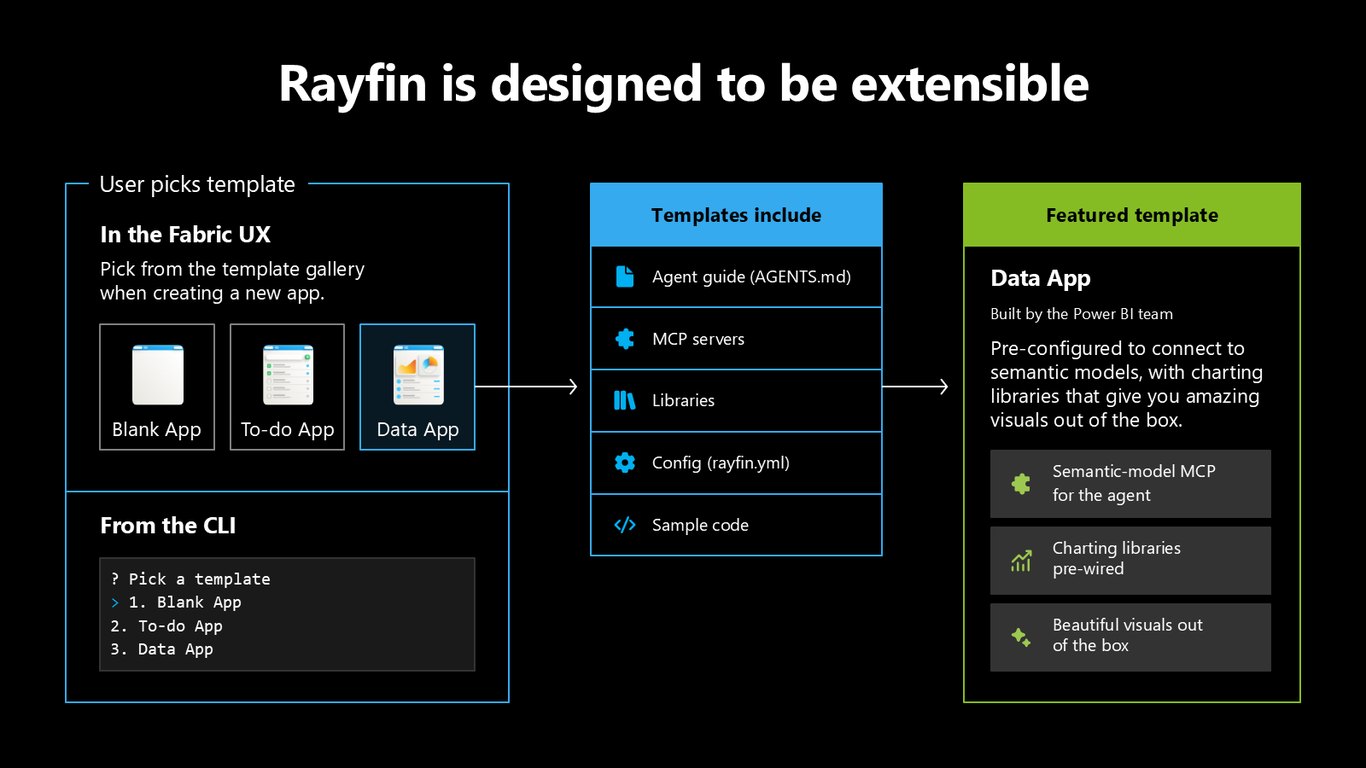Click the 'Charting libraries pre-wired' card
This screenshot has width=1366, height=768.
click(1130, 561)
